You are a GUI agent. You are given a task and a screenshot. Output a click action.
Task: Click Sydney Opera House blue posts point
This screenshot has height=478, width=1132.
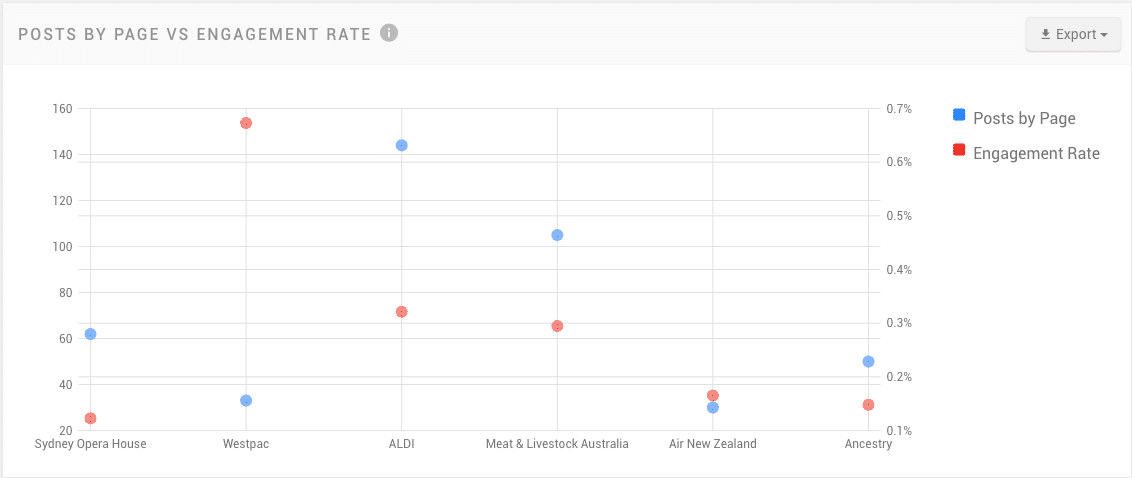pos(91,334)
